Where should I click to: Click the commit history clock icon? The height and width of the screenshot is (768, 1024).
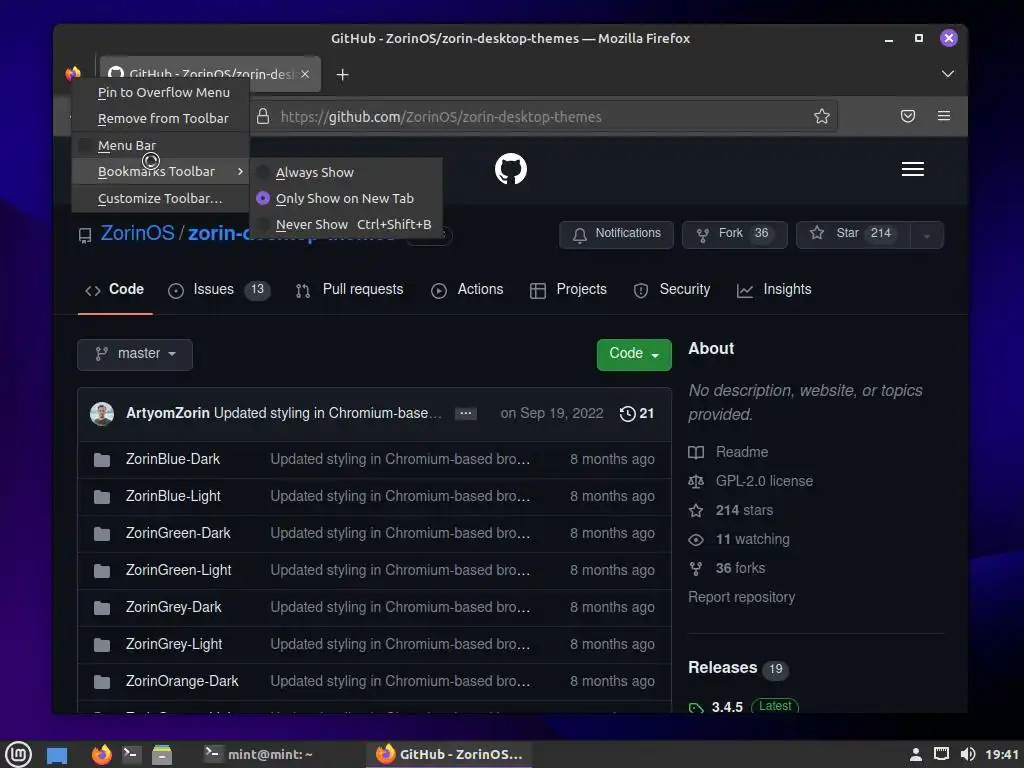pos(627,413)
